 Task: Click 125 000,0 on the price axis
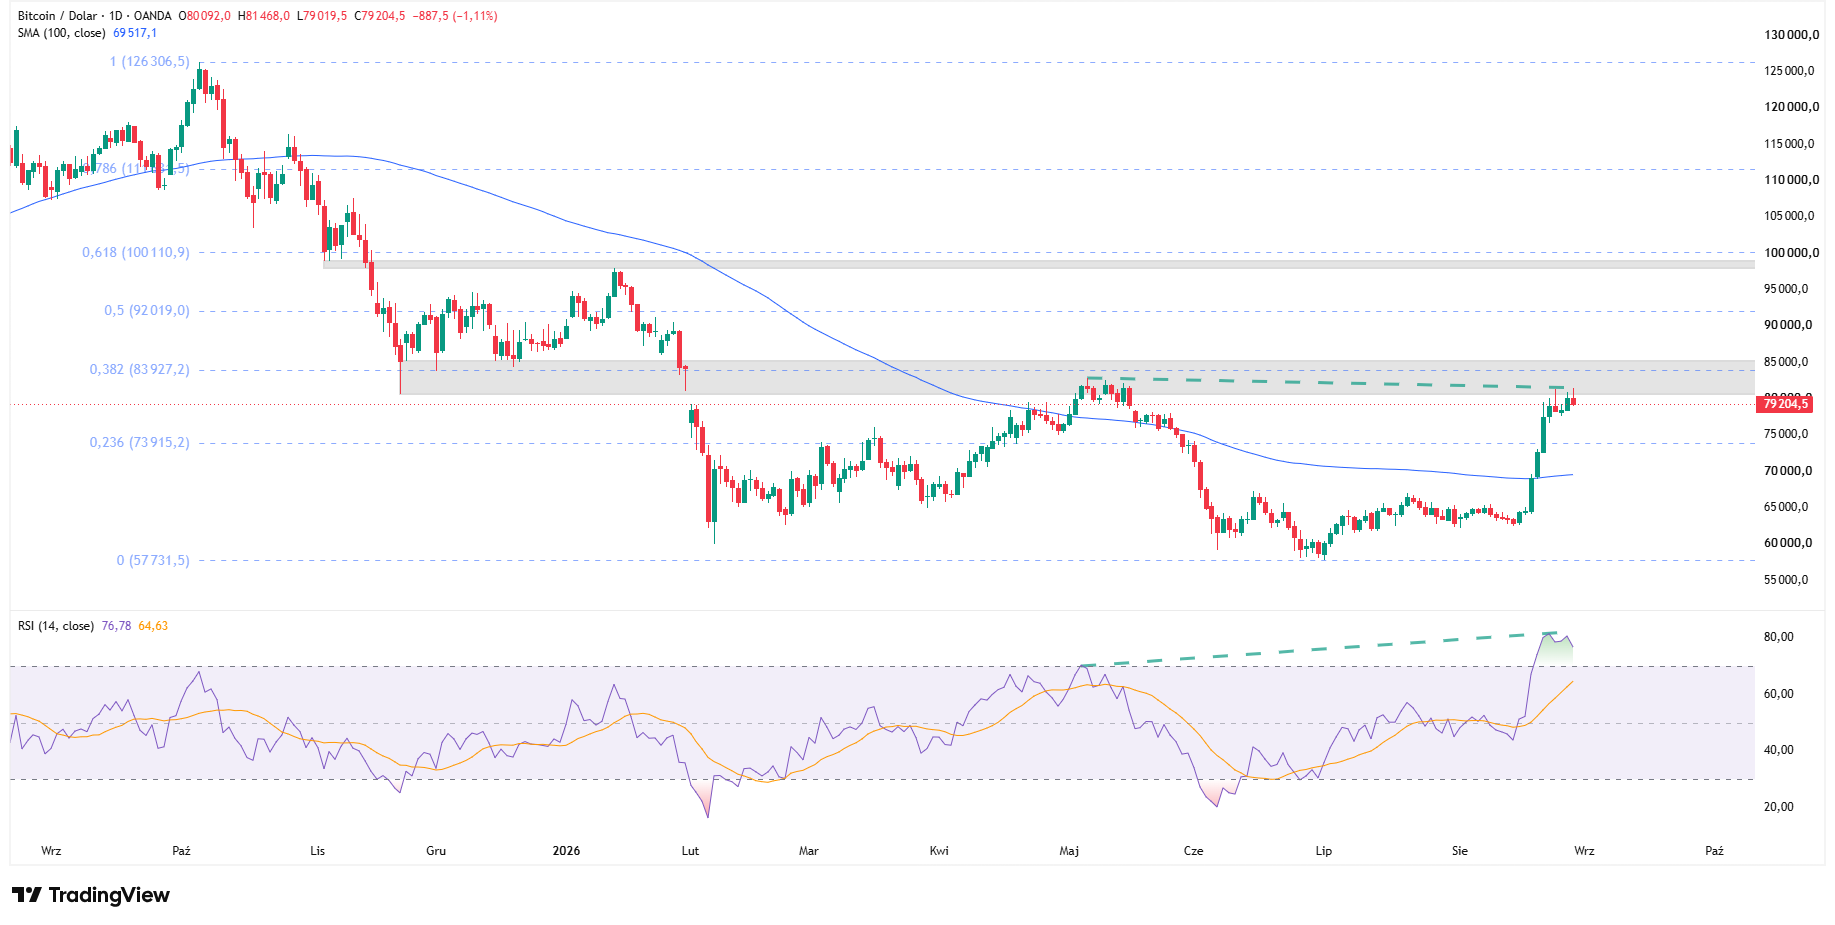pyautogui.click(x=1792, y=71)
